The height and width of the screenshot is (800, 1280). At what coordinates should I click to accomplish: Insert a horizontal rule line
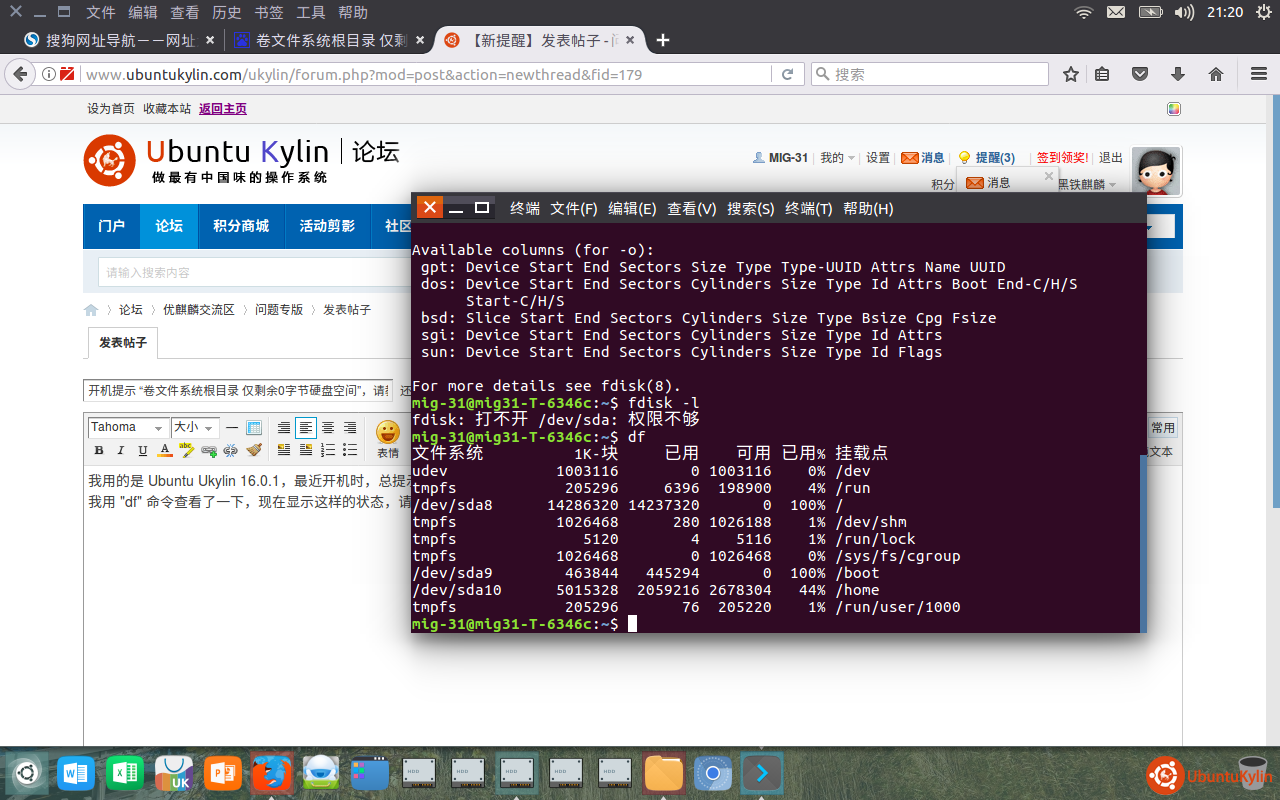[232, 428]
